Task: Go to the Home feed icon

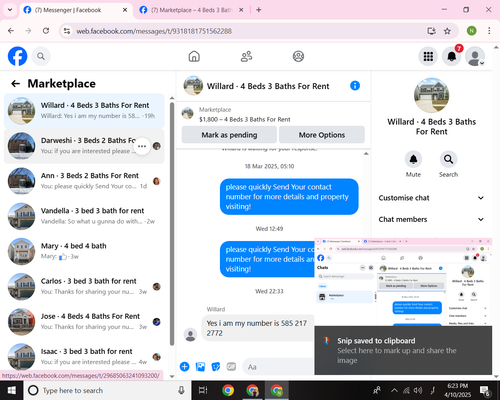Action: point(194,56)
